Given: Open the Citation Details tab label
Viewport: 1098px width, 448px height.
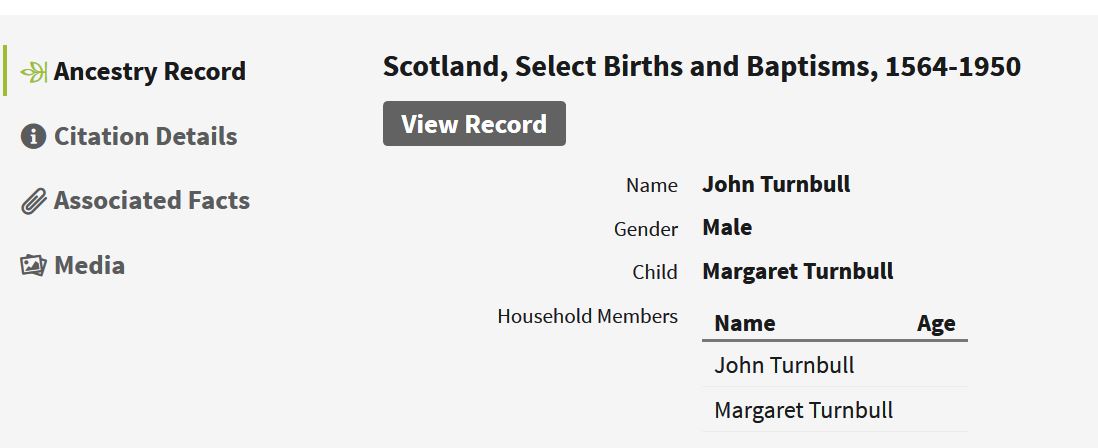Looking at the screenshot, I should [x=145, y=137].
